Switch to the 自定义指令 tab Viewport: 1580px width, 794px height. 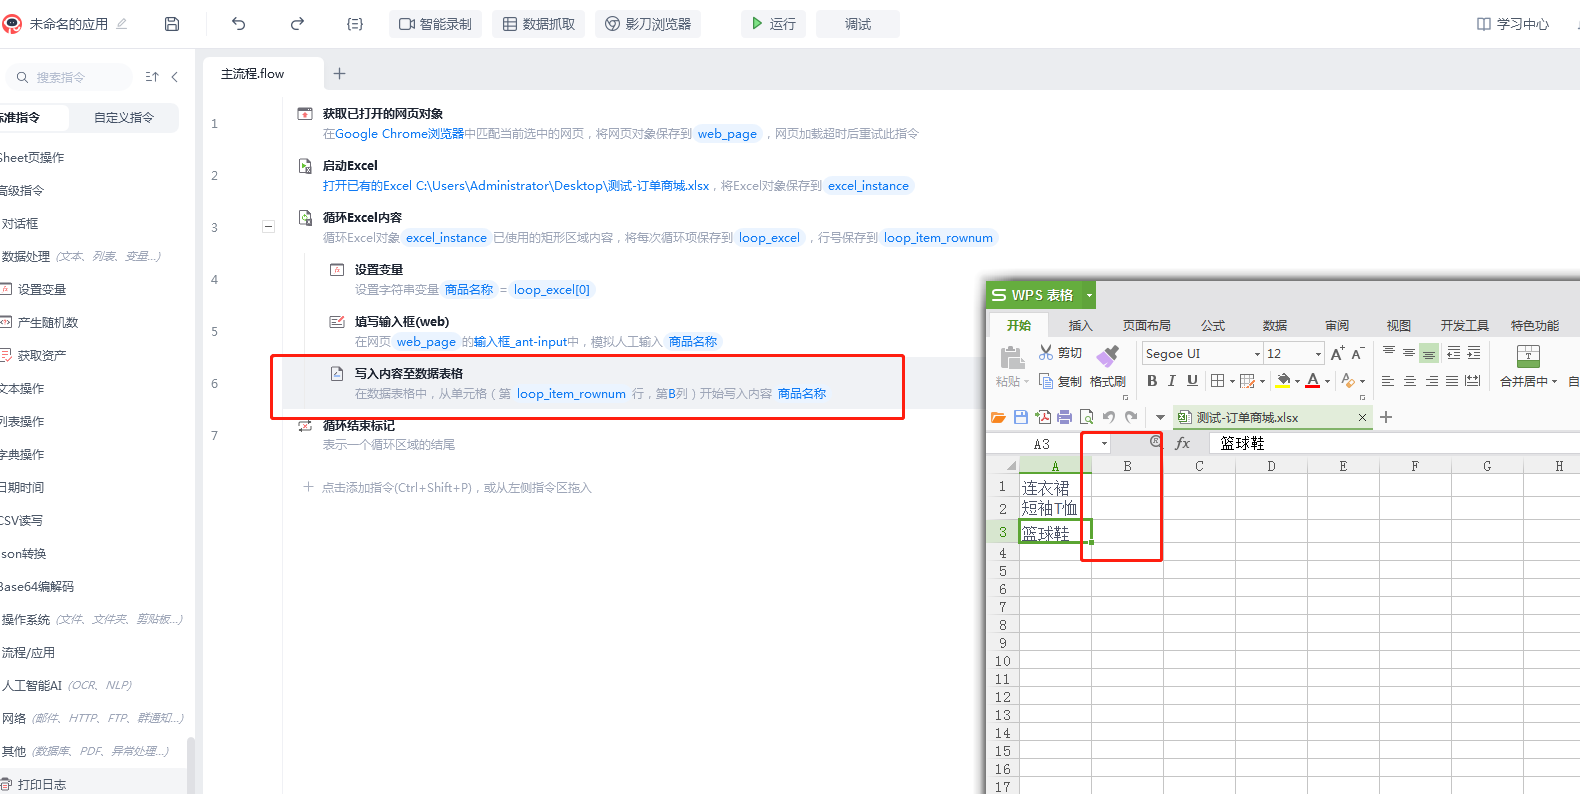[x=124, y=118]
